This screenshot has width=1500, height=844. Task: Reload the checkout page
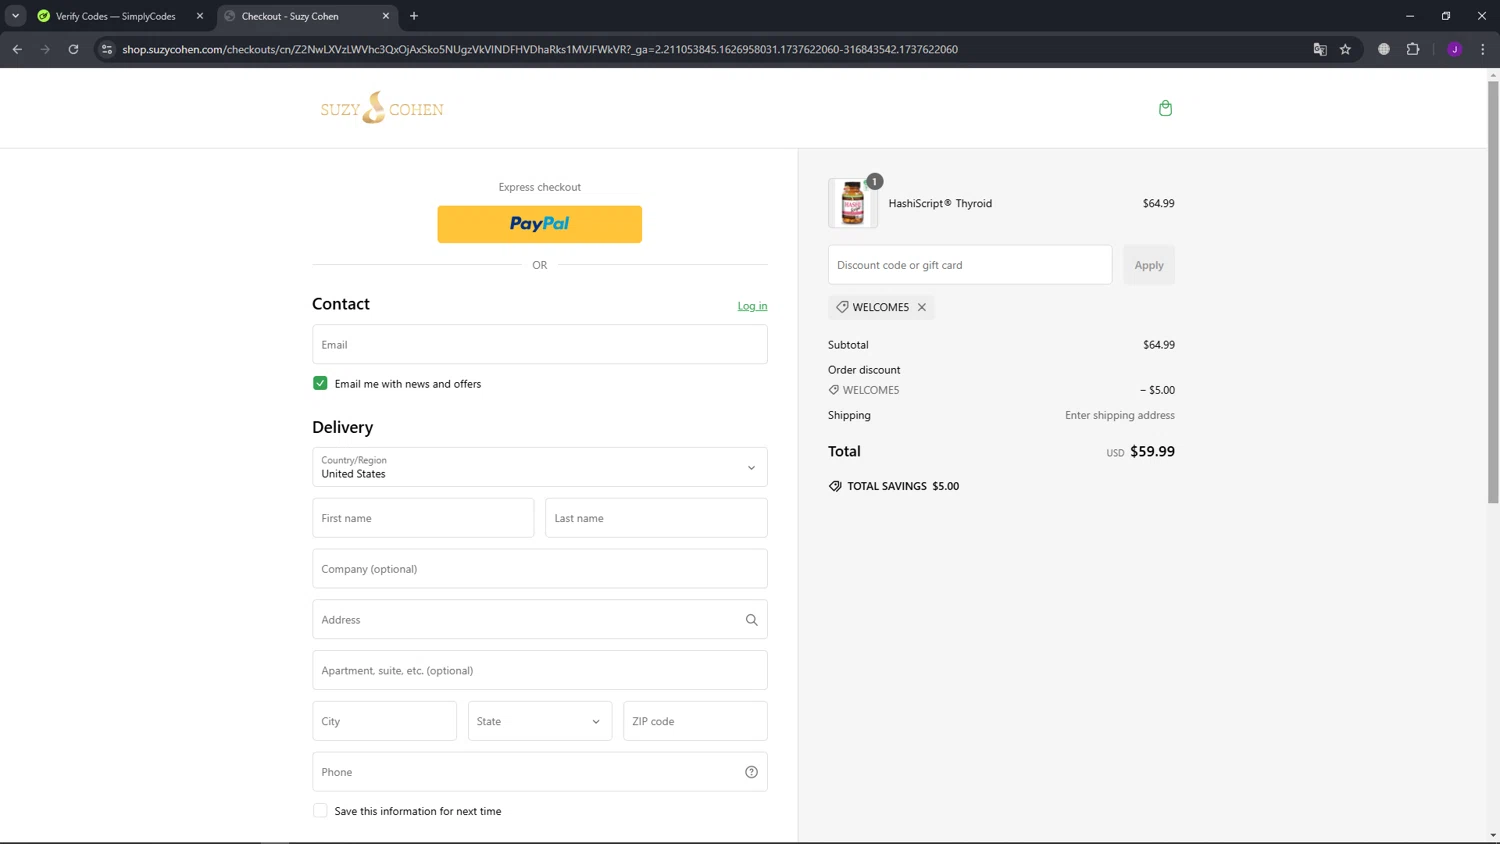click(73, 49)
